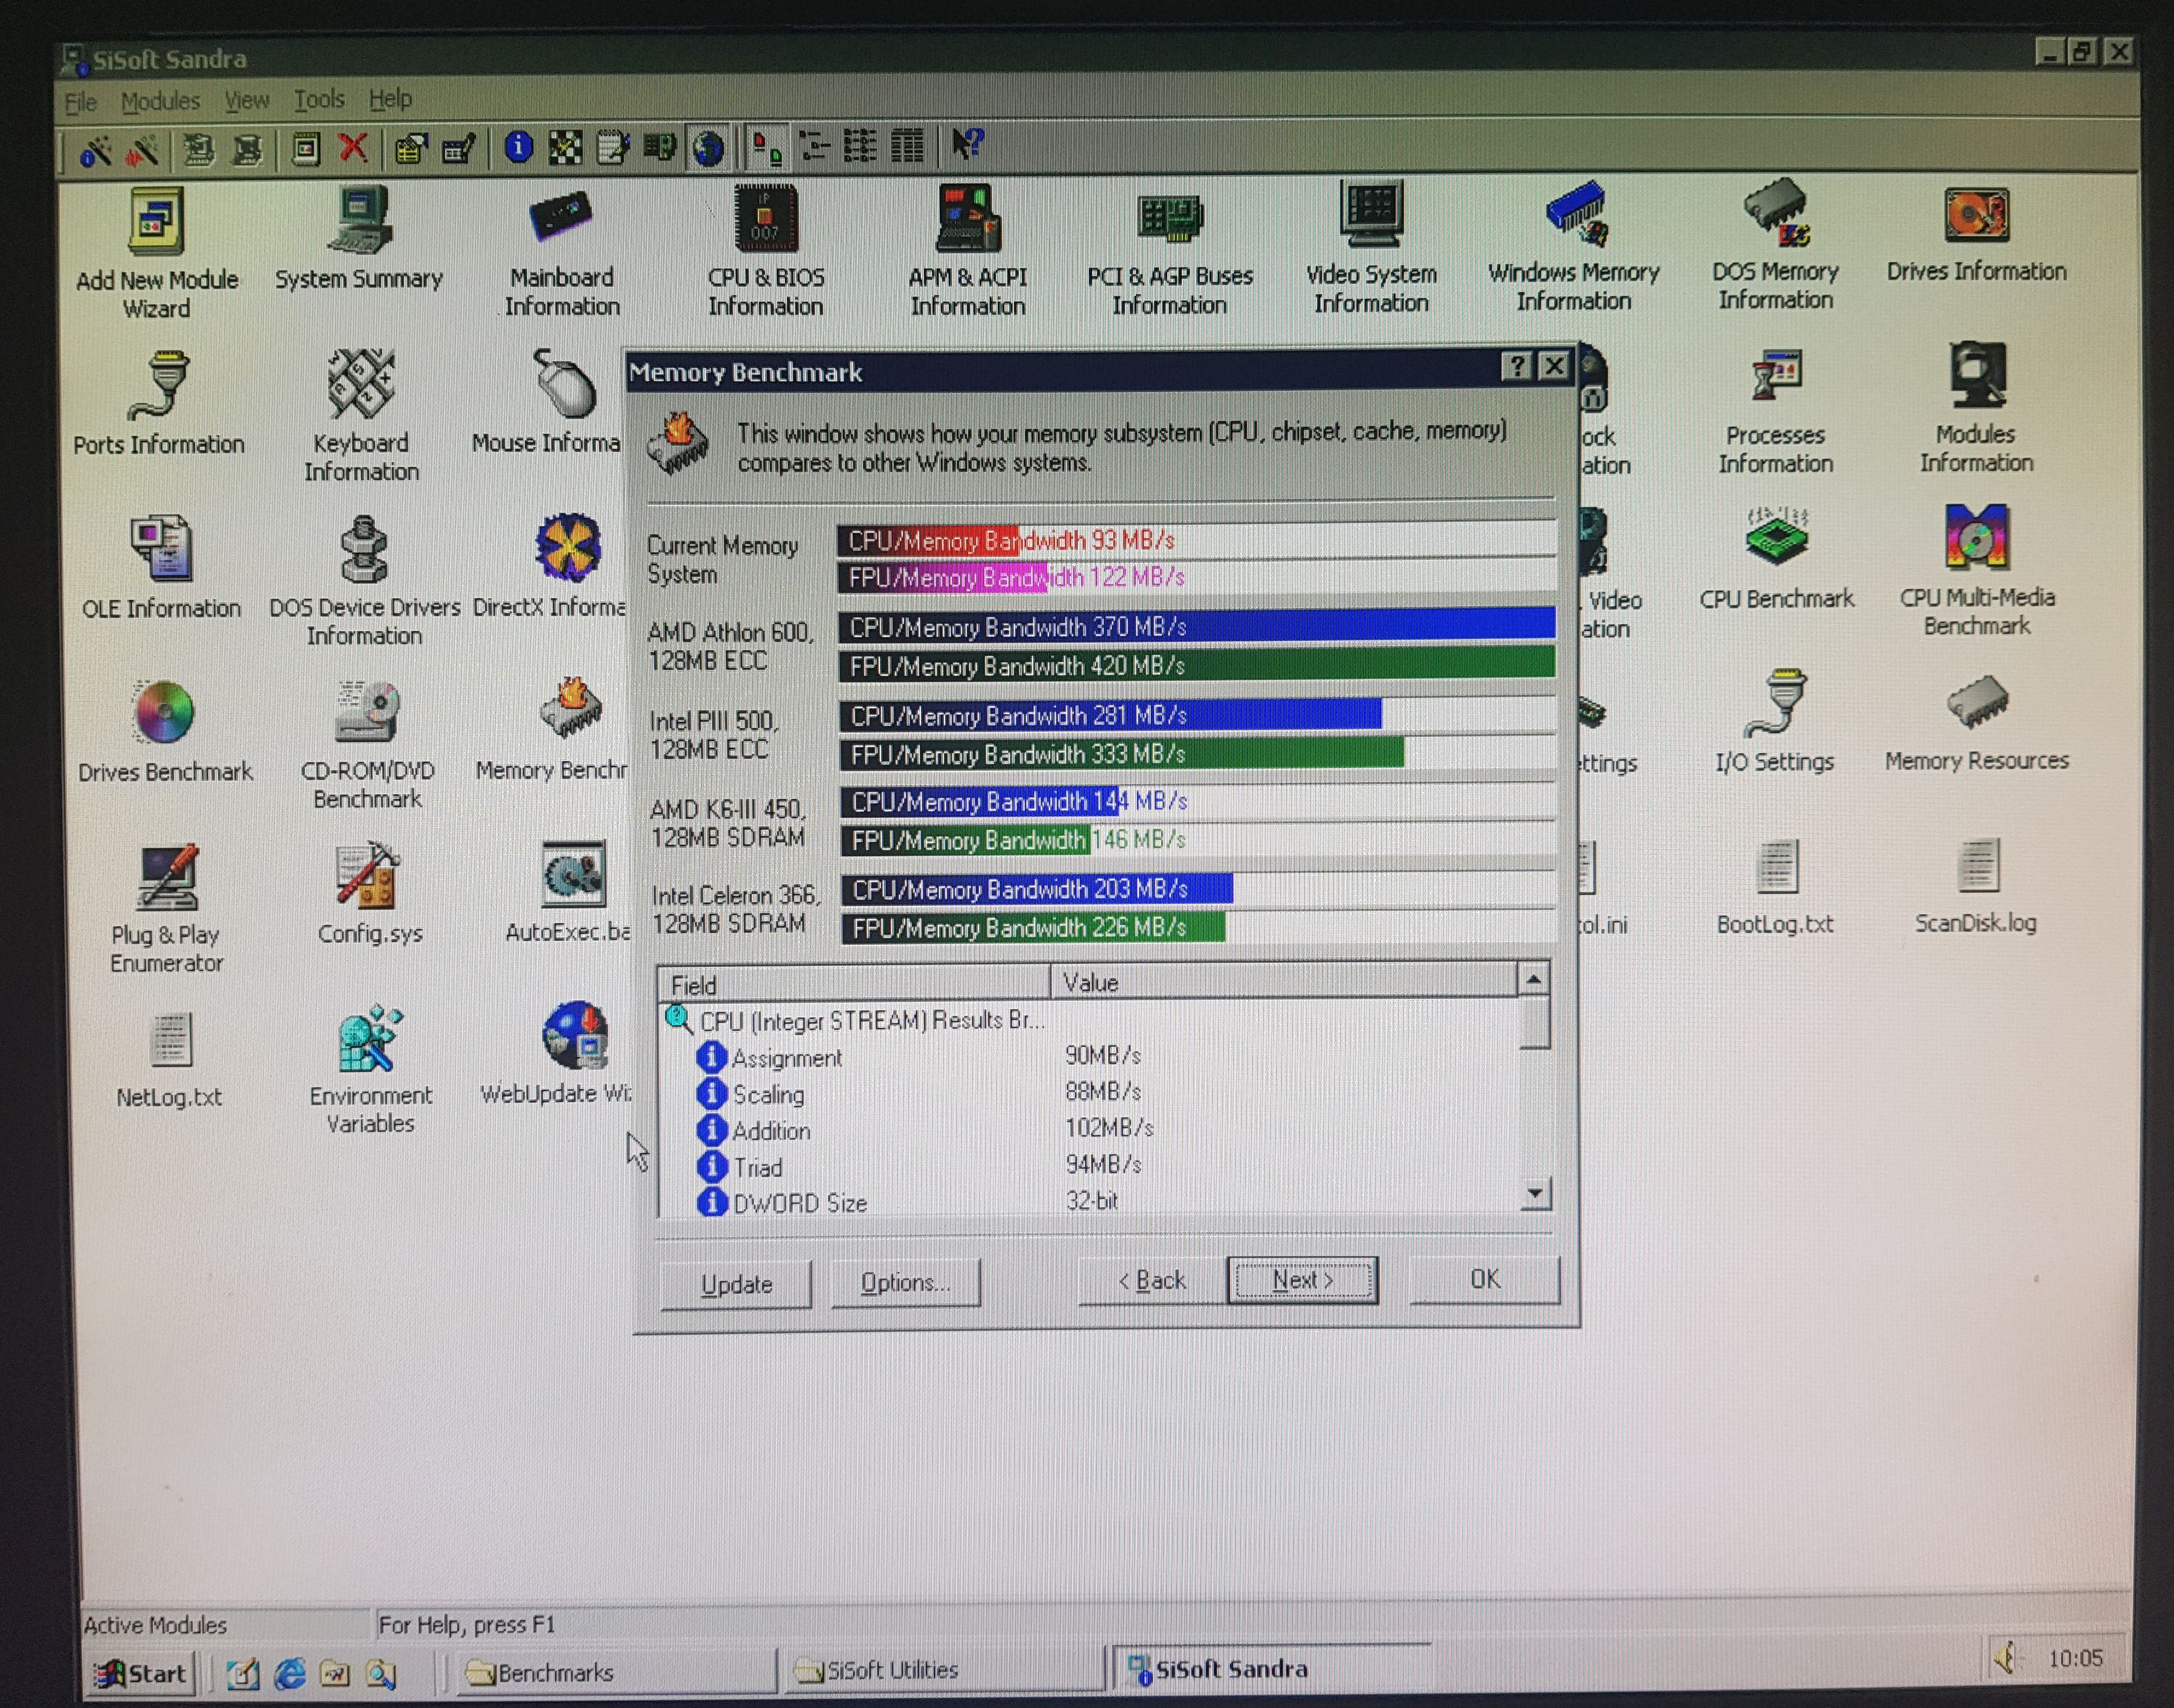This screenshot has width=2174, height=1708.
Task: Launch CPU Multi-Media Benchmark
Action: point(1977,571)
